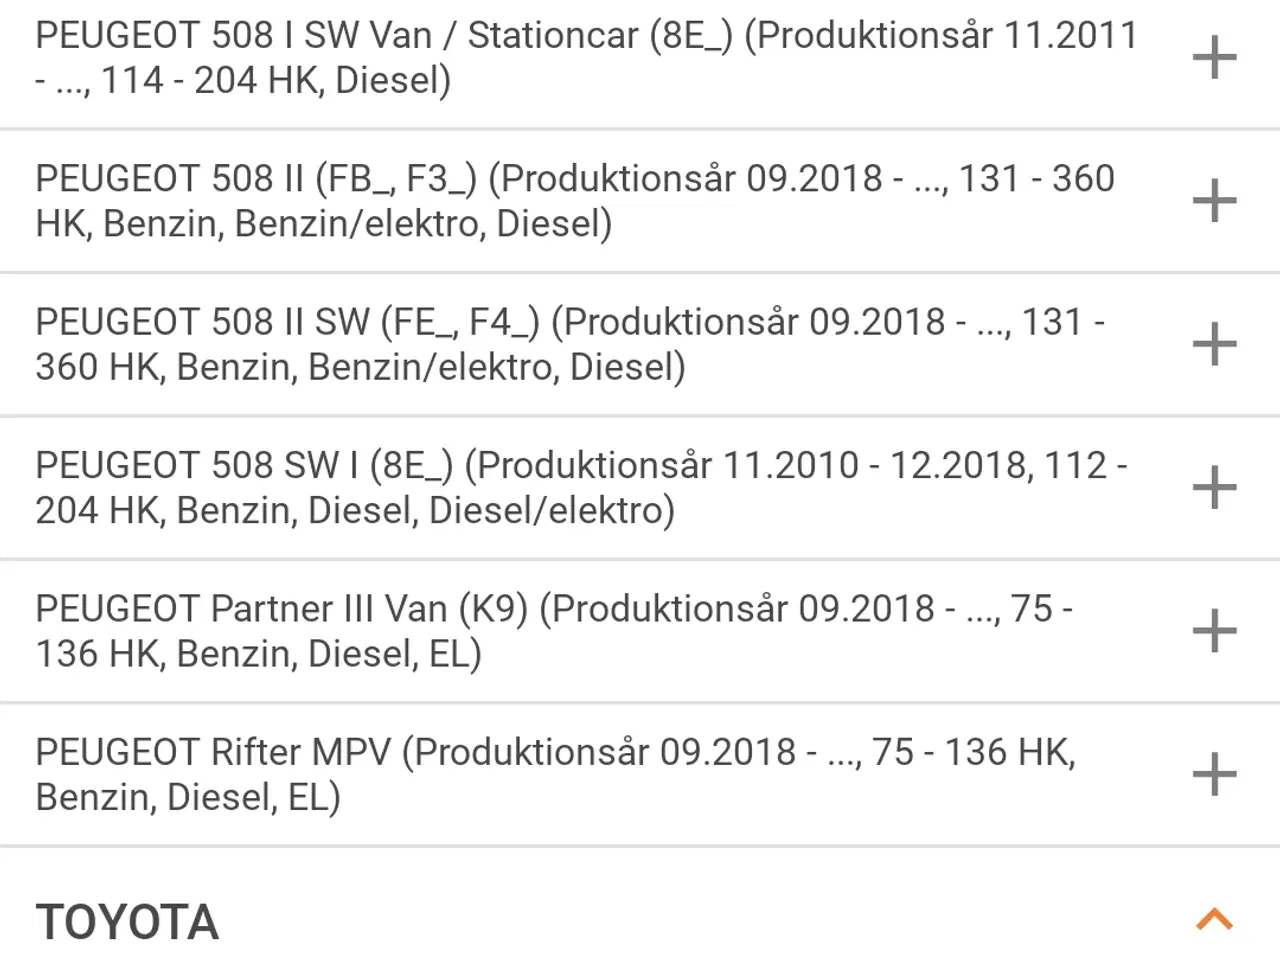
Task: Expand the PEUGEOT 508 II (FB_, F3_) row
Action: click(1214, 200)
